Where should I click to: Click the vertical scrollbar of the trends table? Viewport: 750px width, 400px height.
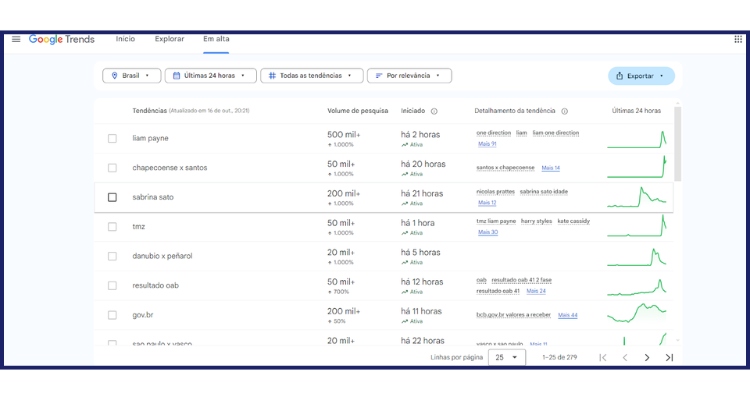[x=677, y=144]
